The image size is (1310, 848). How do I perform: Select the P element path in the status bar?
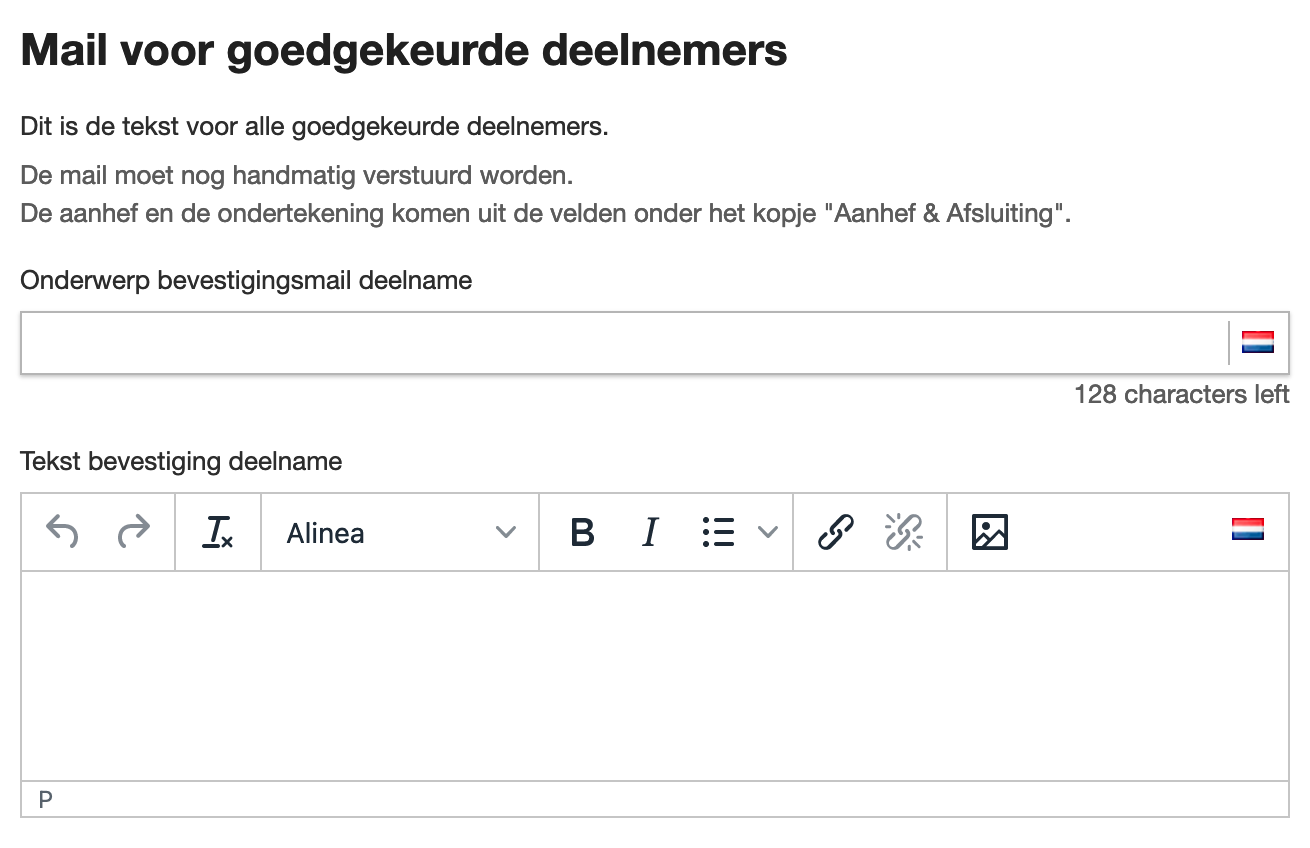click(46, 799)
